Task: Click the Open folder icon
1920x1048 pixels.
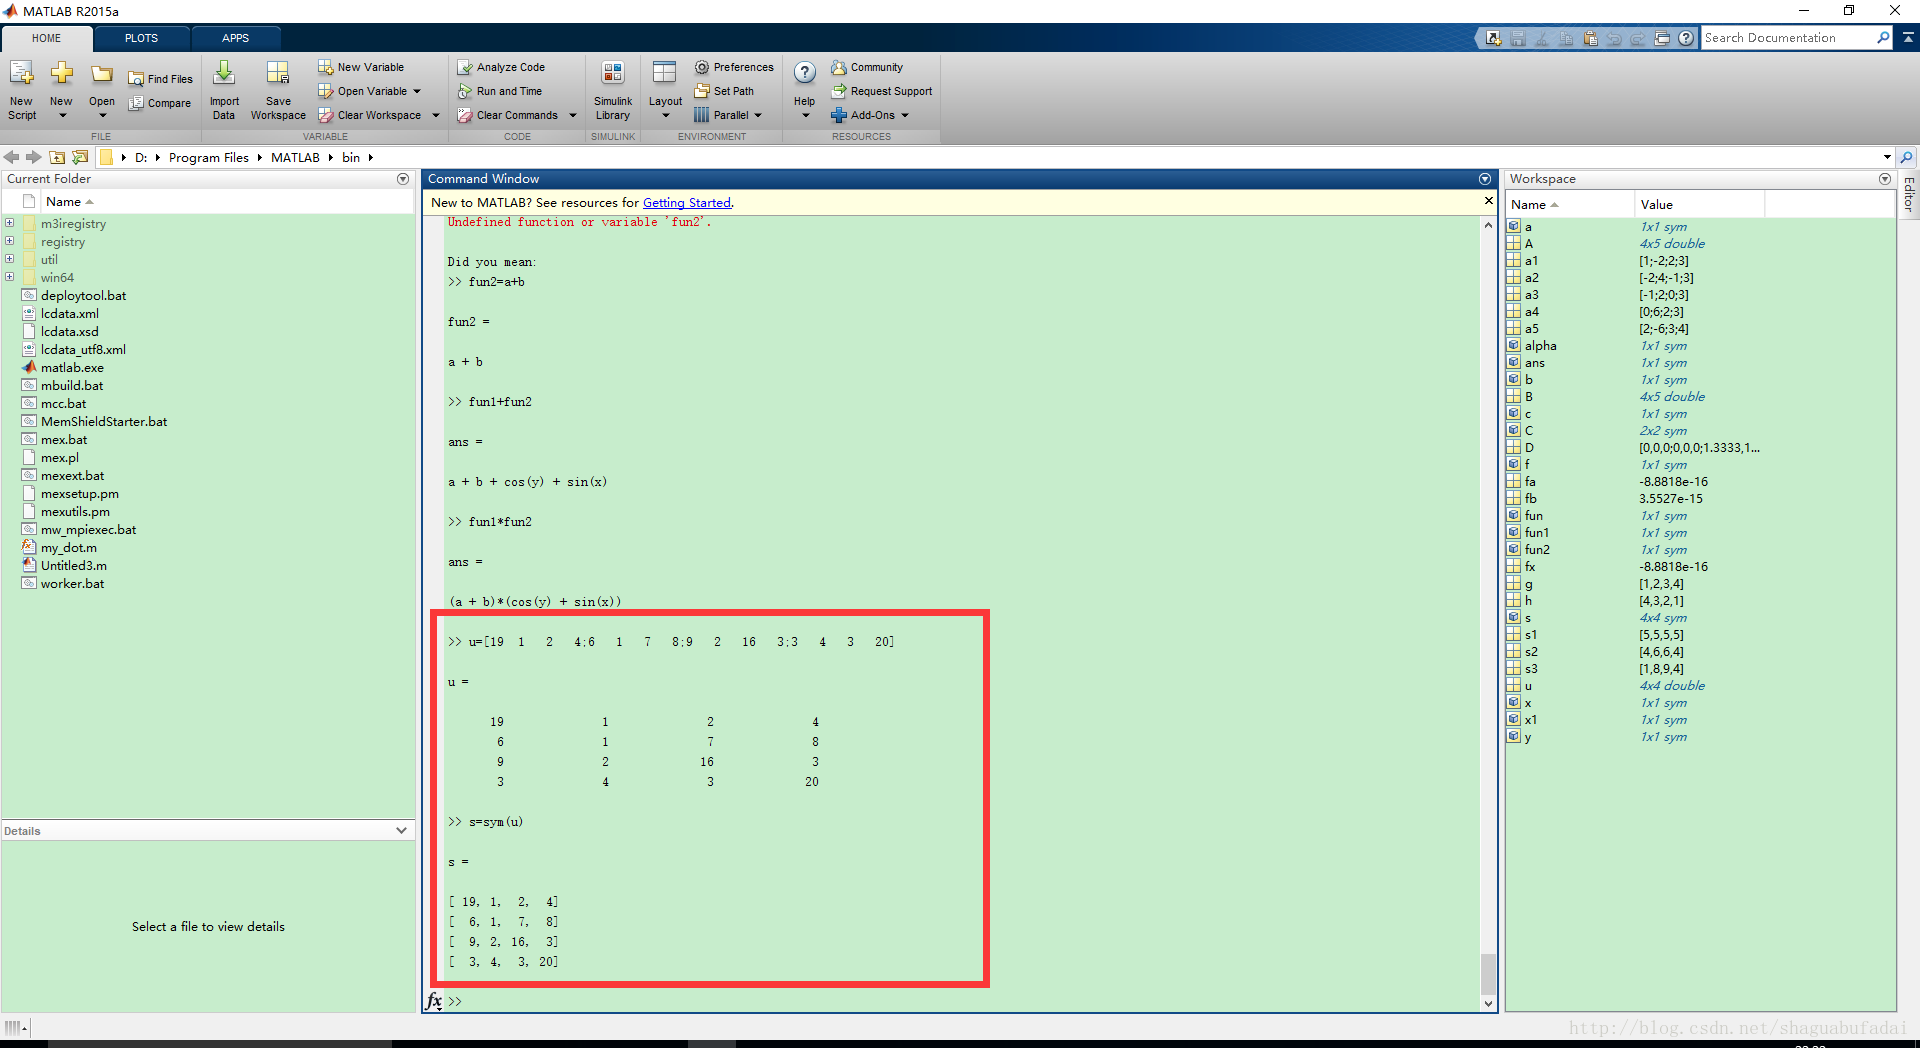Action: [102, 73]
